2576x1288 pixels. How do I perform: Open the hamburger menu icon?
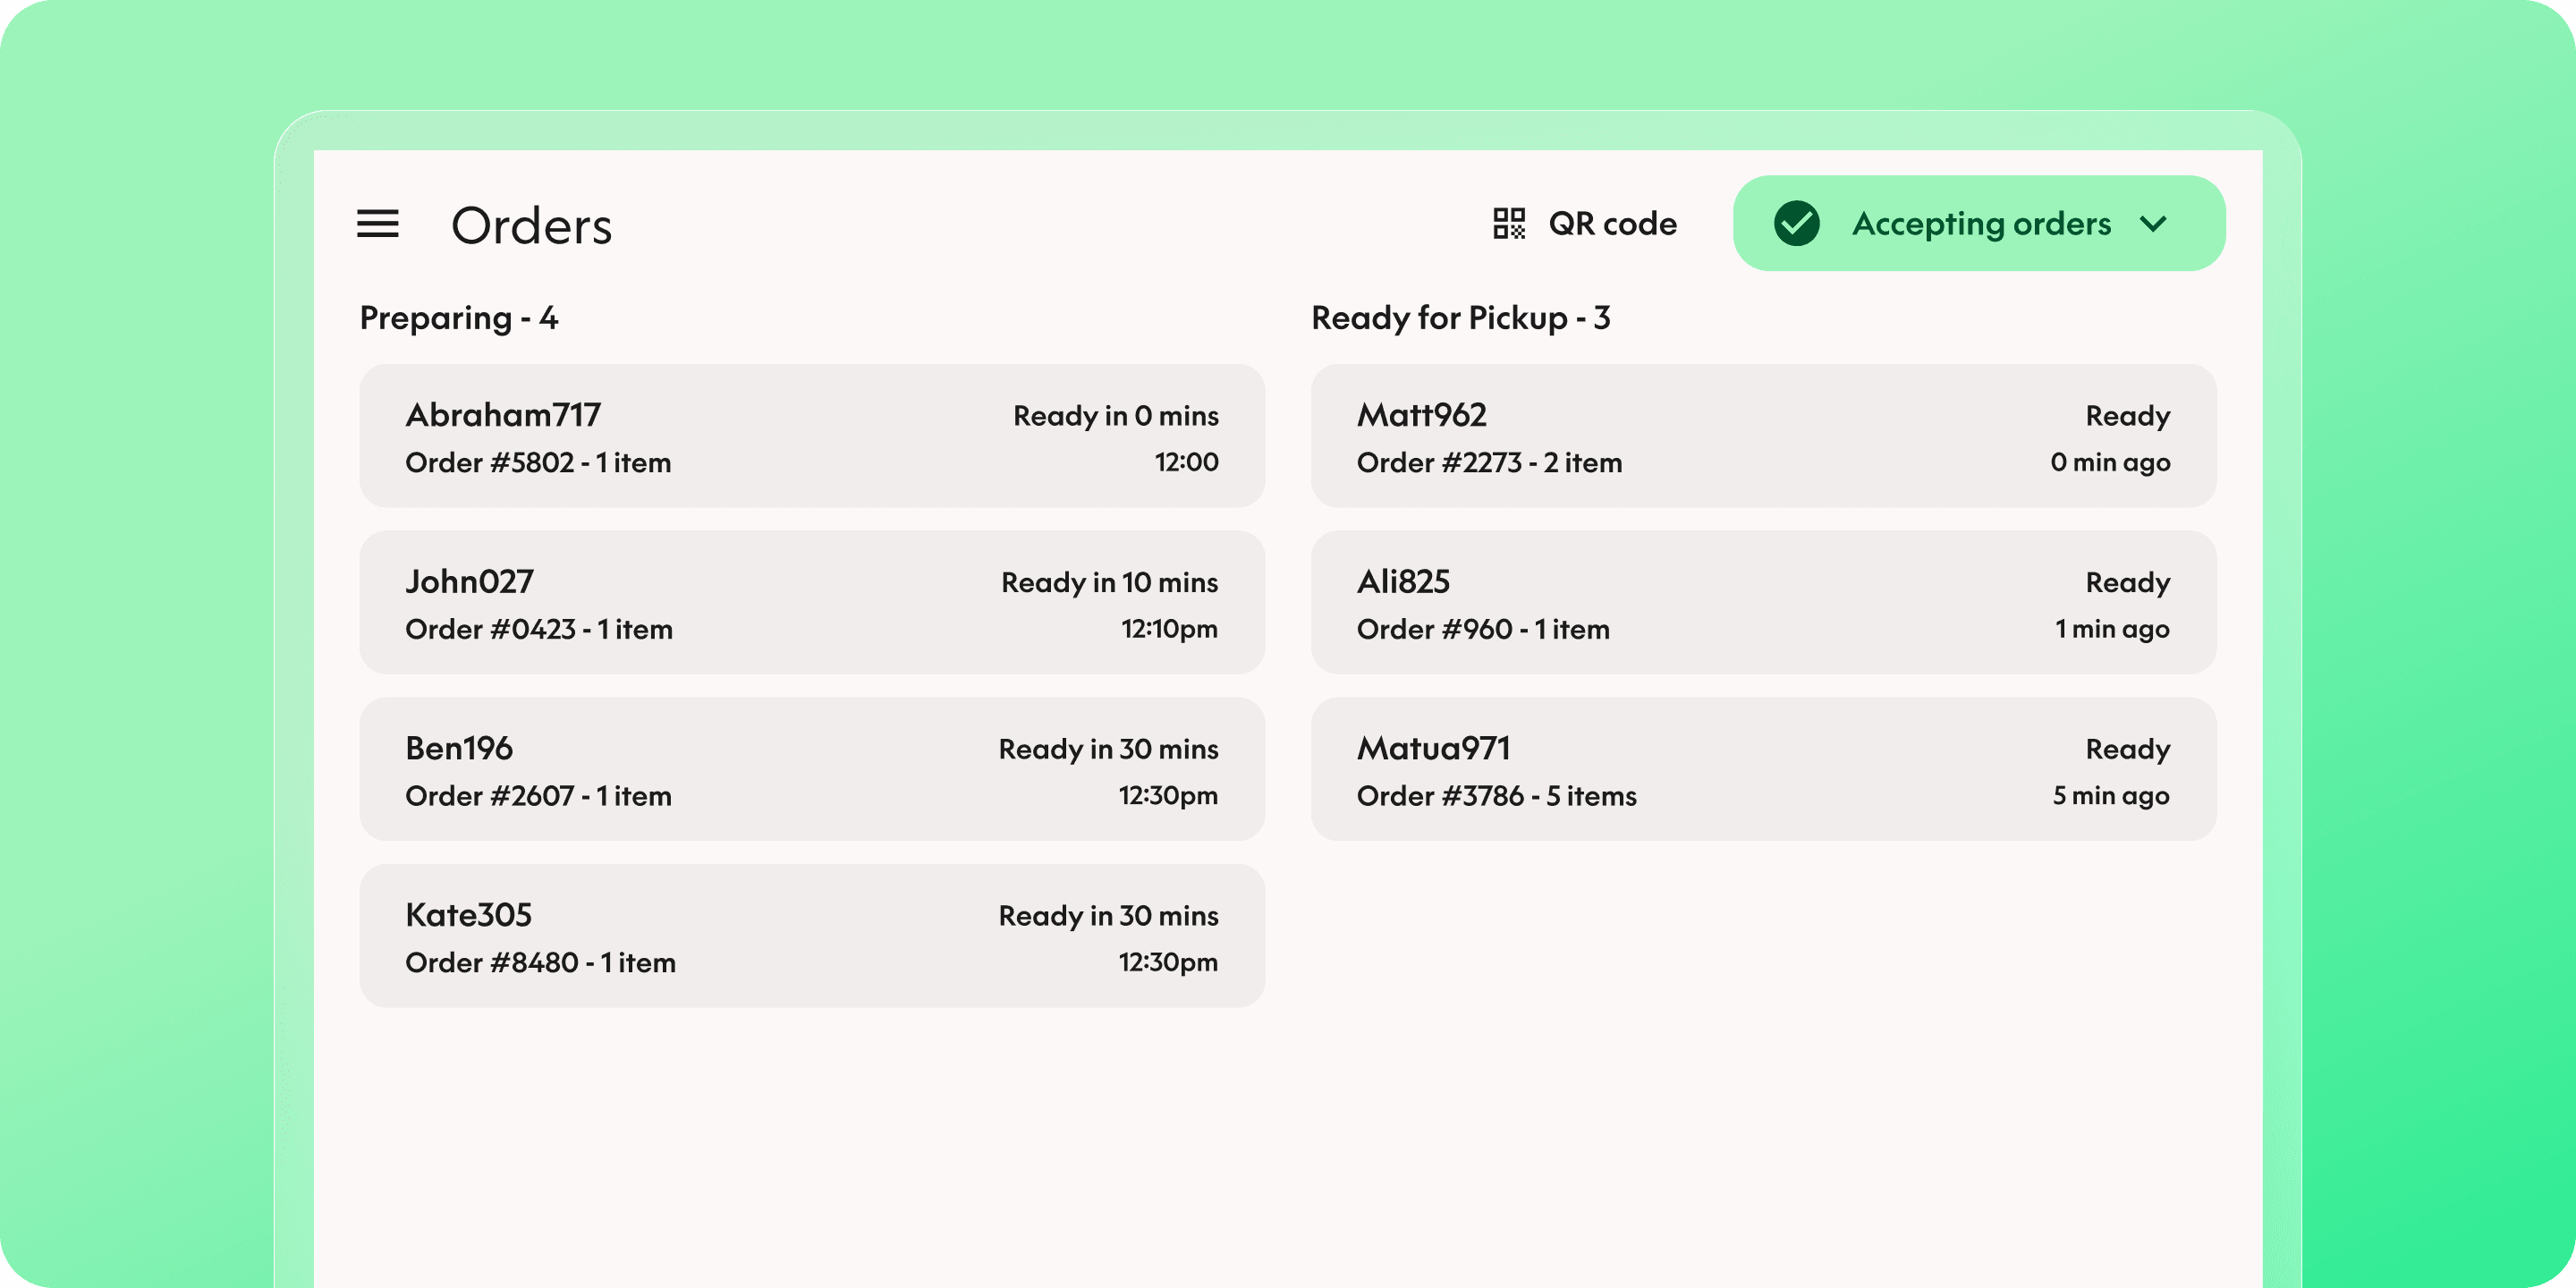tap(378, 224)
